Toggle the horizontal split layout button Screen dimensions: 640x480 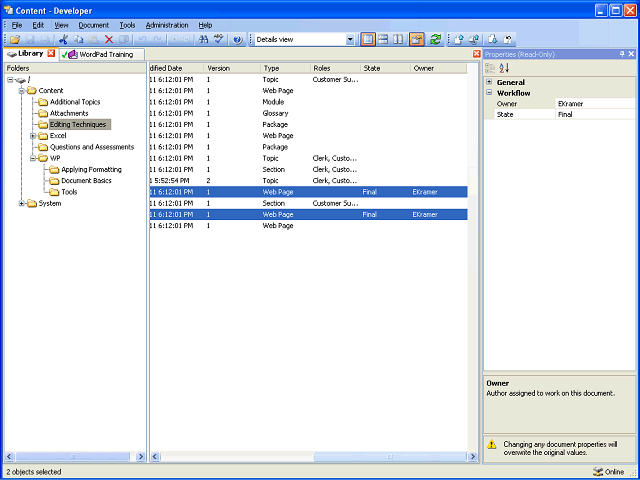tap(383, 40)
